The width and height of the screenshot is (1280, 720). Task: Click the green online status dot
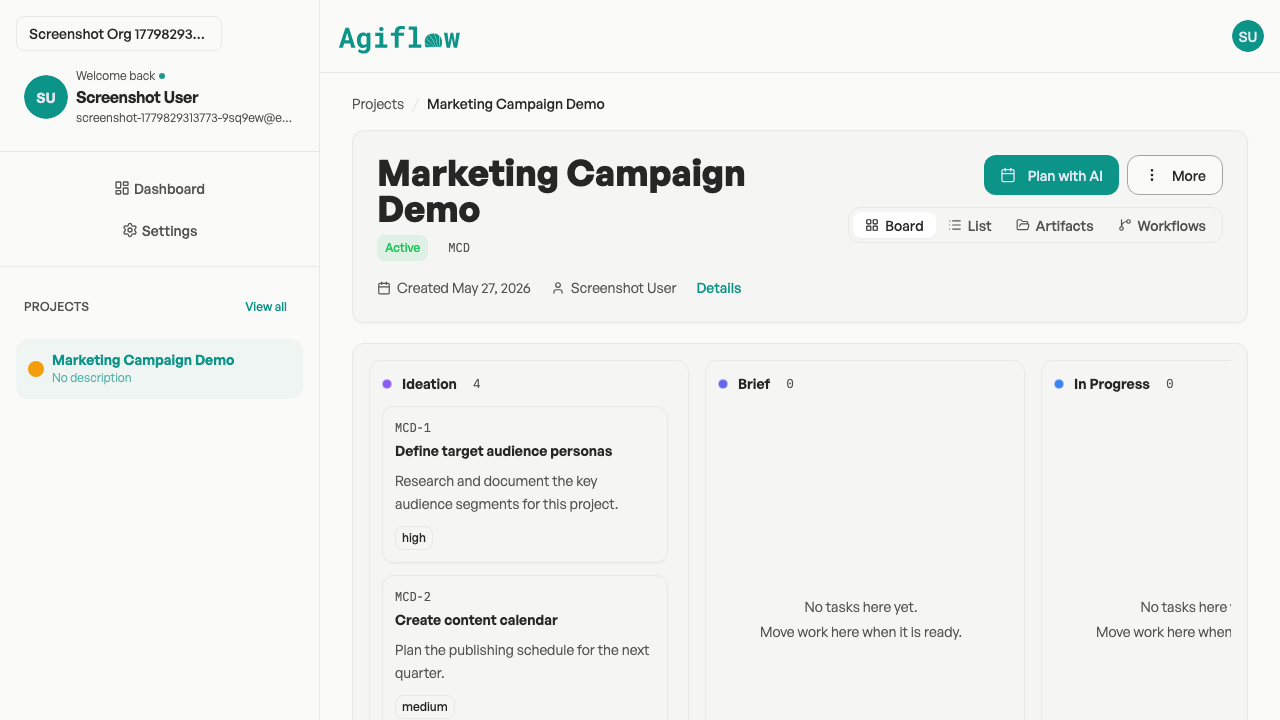coord(162,75)
